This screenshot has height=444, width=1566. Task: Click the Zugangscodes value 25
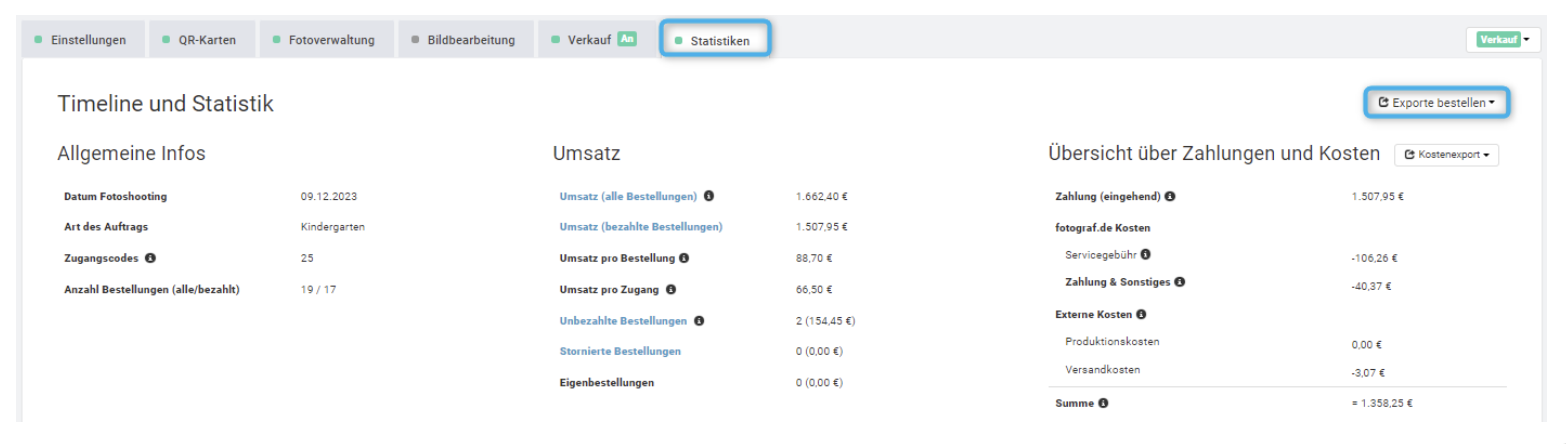307,258
